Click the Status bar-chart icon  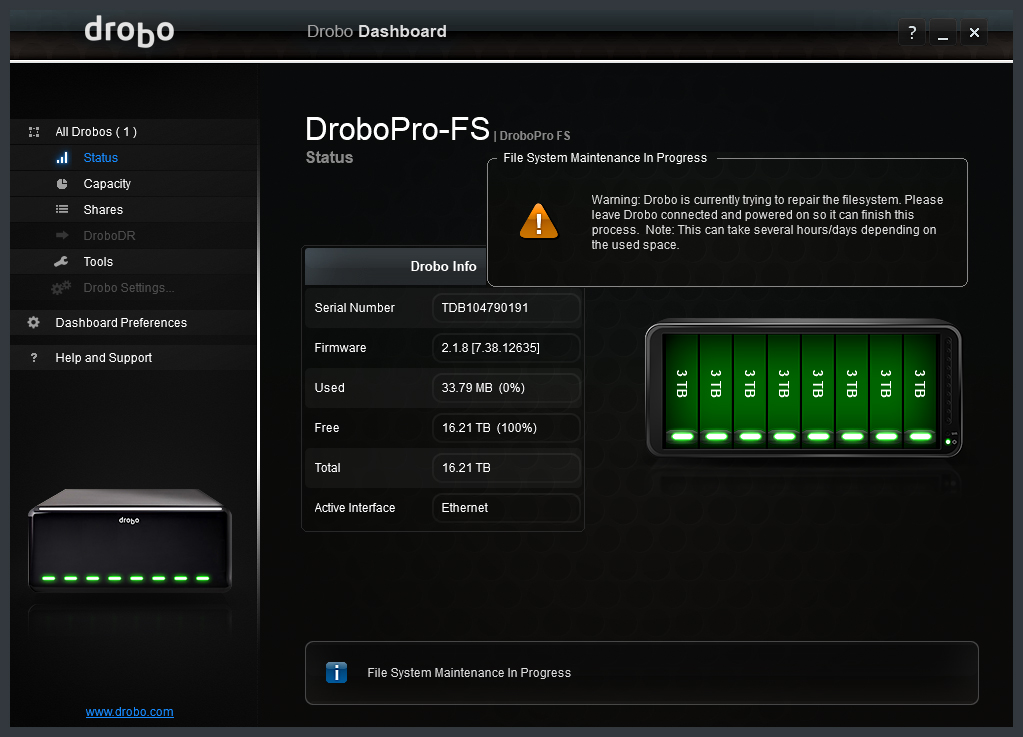pos(62,158)
